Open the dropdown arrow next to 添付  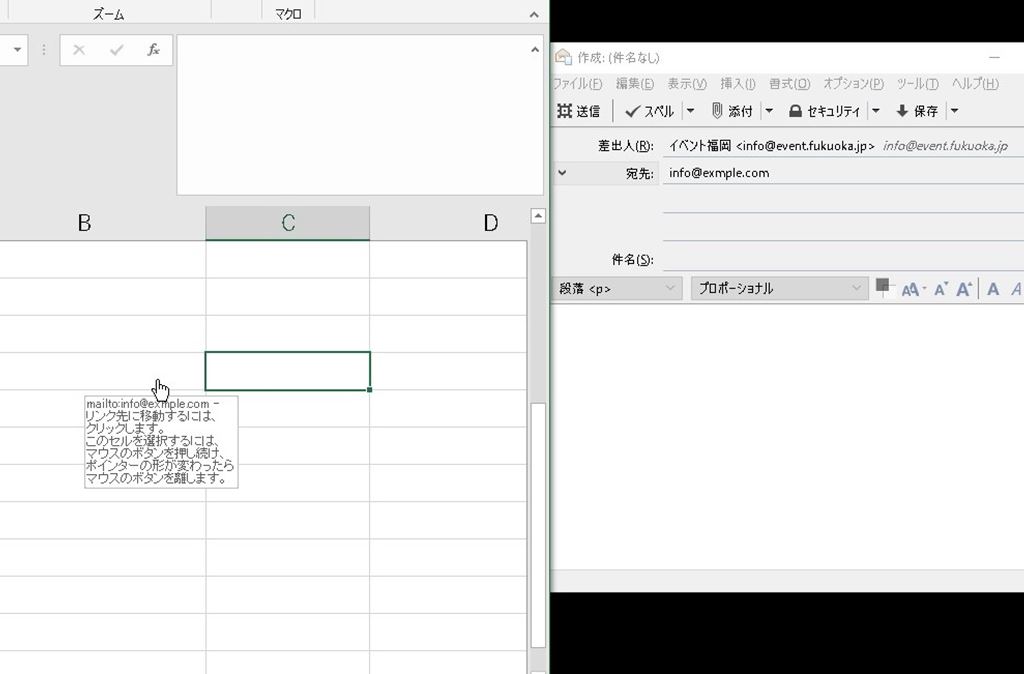point(769,111)
